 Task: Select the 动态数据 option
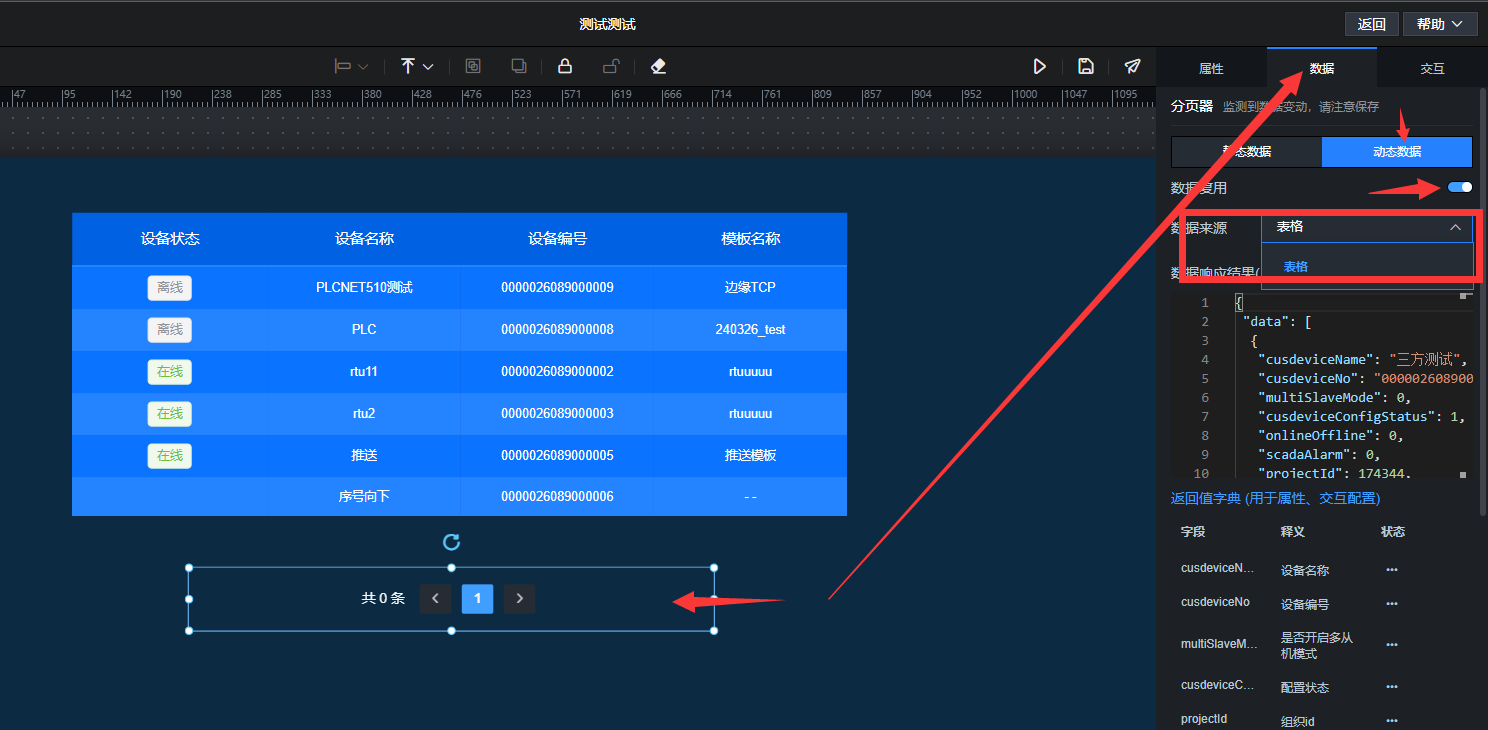[x=1396, y=152]
